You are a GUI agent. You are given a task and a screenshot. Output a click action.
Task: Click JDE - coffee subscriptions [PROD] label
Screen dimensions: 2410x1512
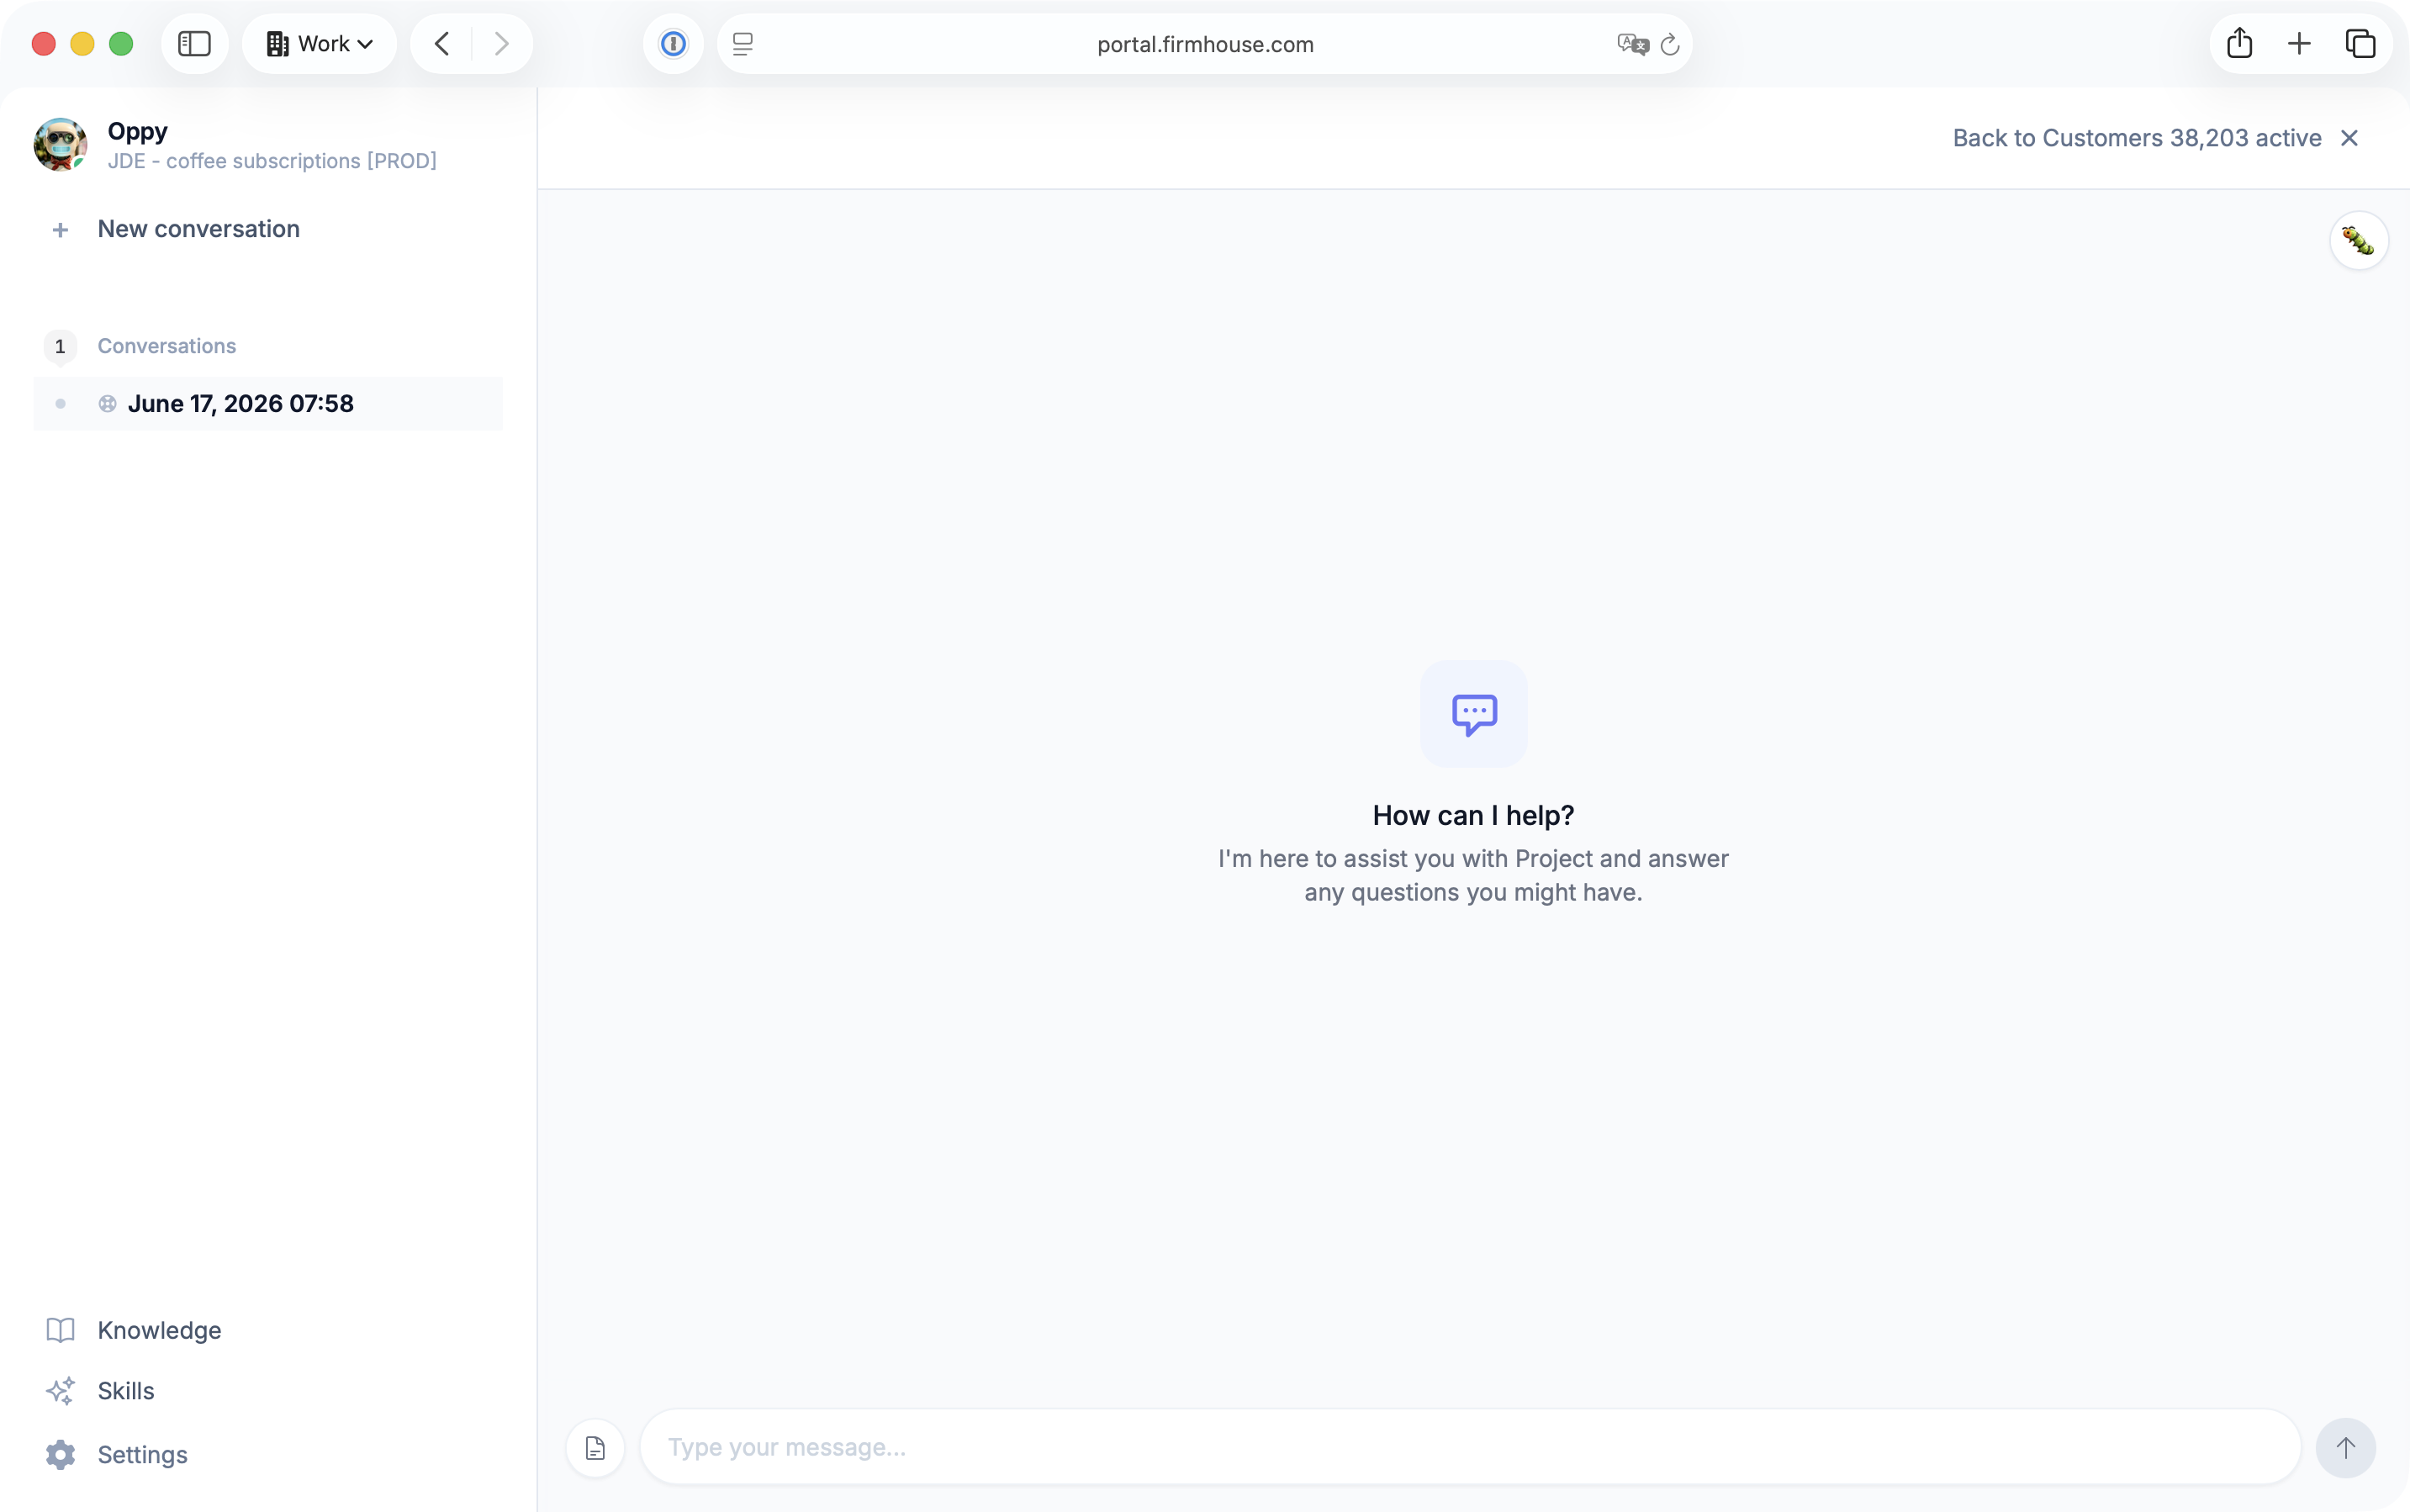pos(272,161)
